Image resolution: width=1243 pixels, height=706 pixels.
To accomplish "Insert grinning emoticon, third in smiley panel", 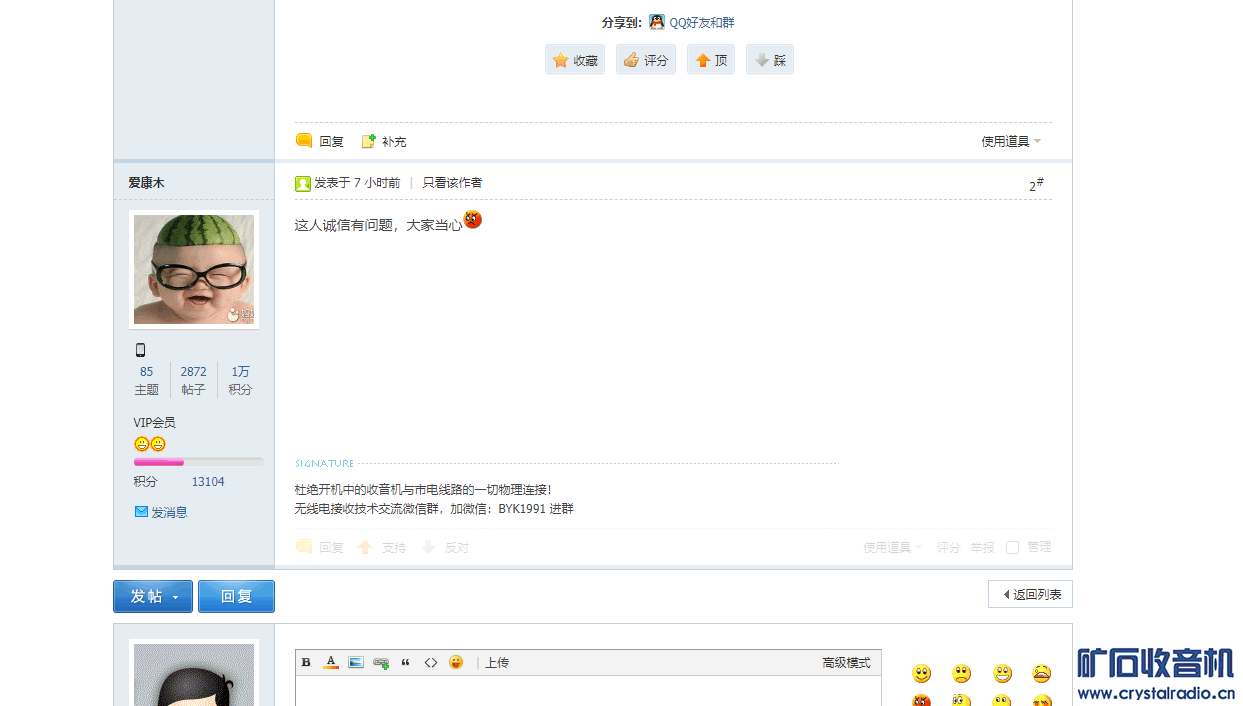I will 1003,674.
